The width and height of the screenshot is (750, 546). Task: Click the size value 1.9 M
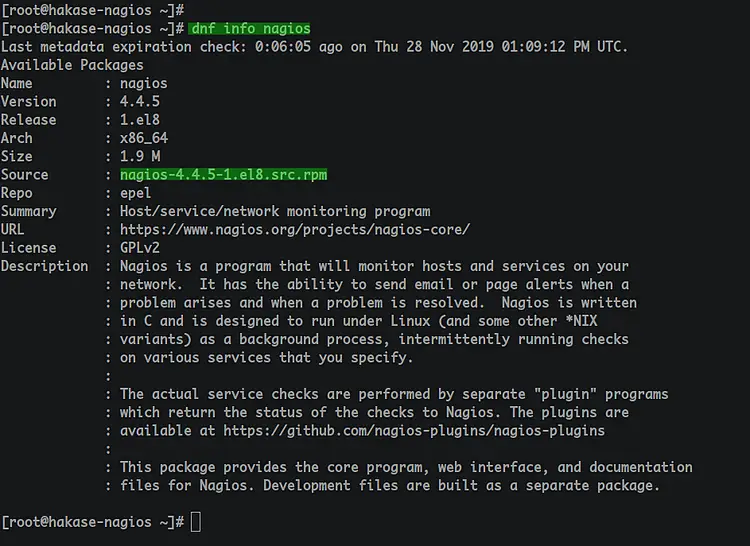click(140, 156)
